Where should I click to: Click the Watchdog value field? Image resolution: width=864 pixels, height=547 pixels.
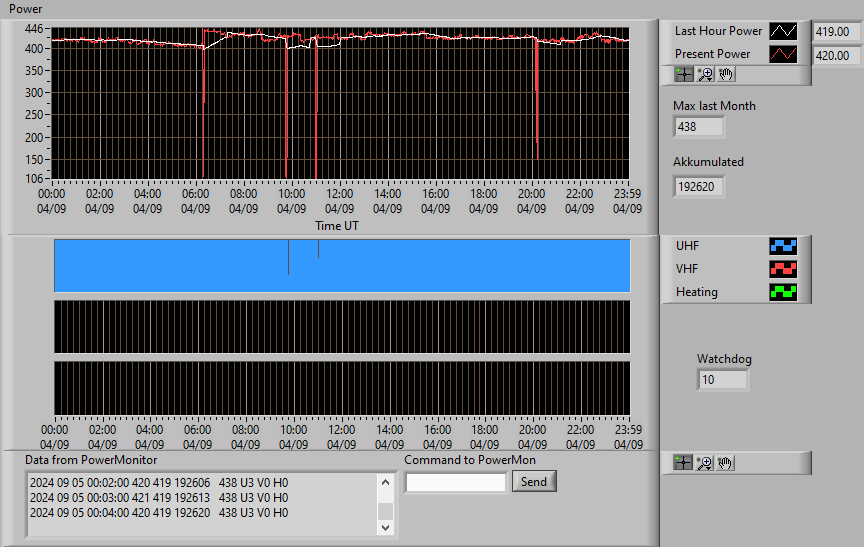pos(722,380)
